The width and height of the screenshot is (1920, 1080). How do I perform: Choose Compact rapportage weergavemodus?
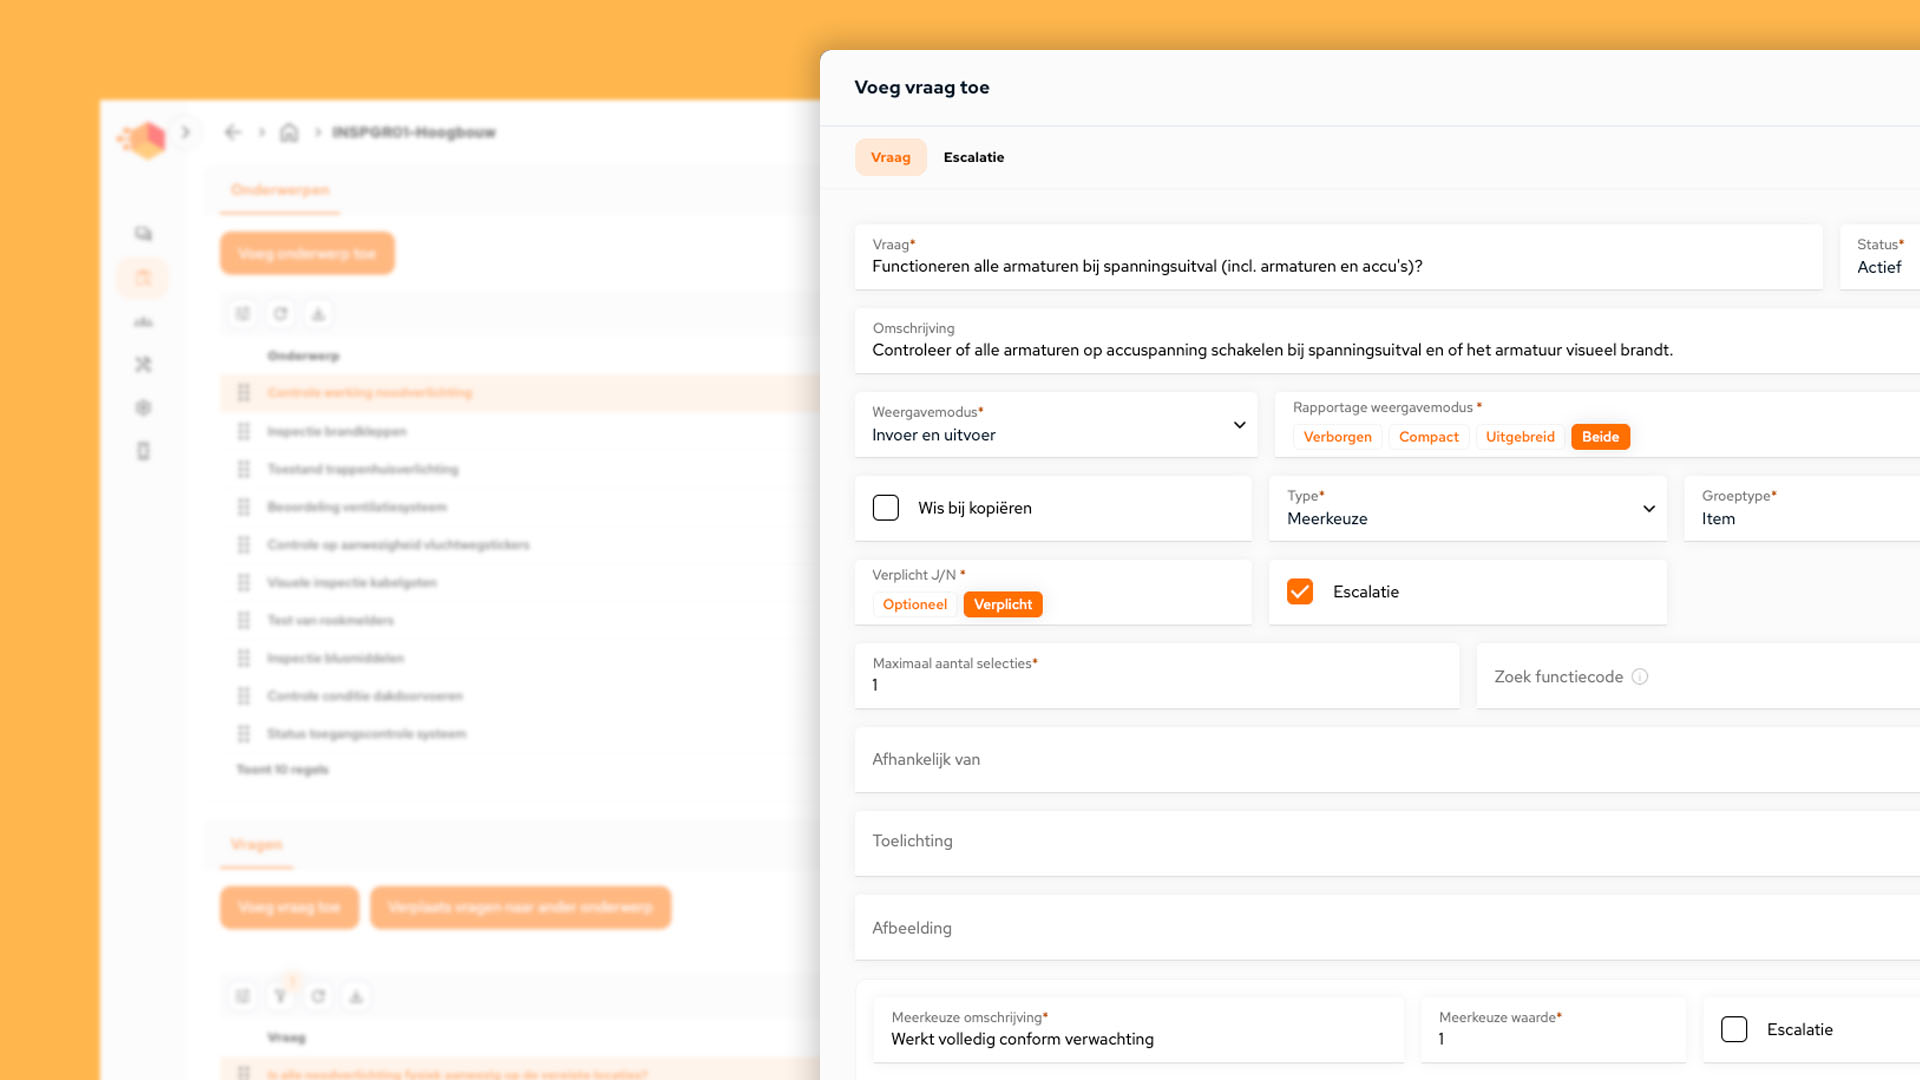pos(1428,437)
